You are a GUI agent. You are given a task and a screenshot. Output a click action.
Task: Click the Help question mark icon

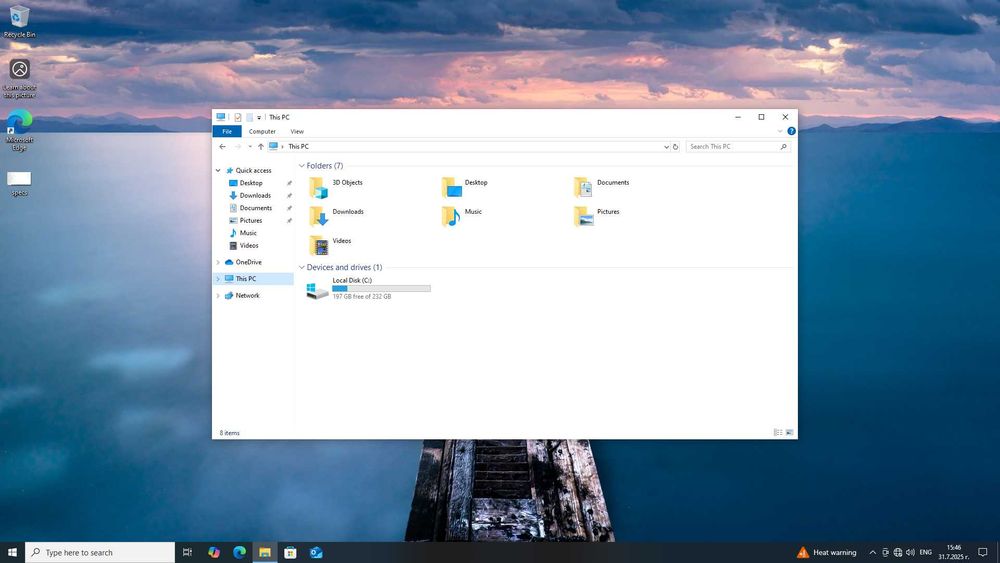click(791, 131)
